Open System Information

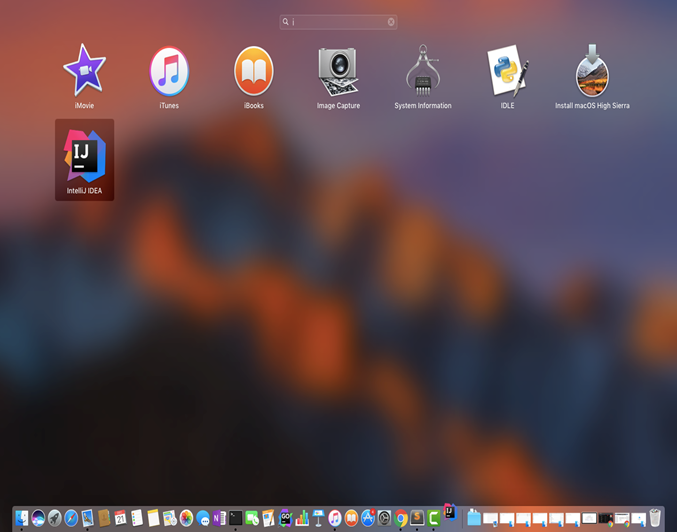(x=423, y=70)
